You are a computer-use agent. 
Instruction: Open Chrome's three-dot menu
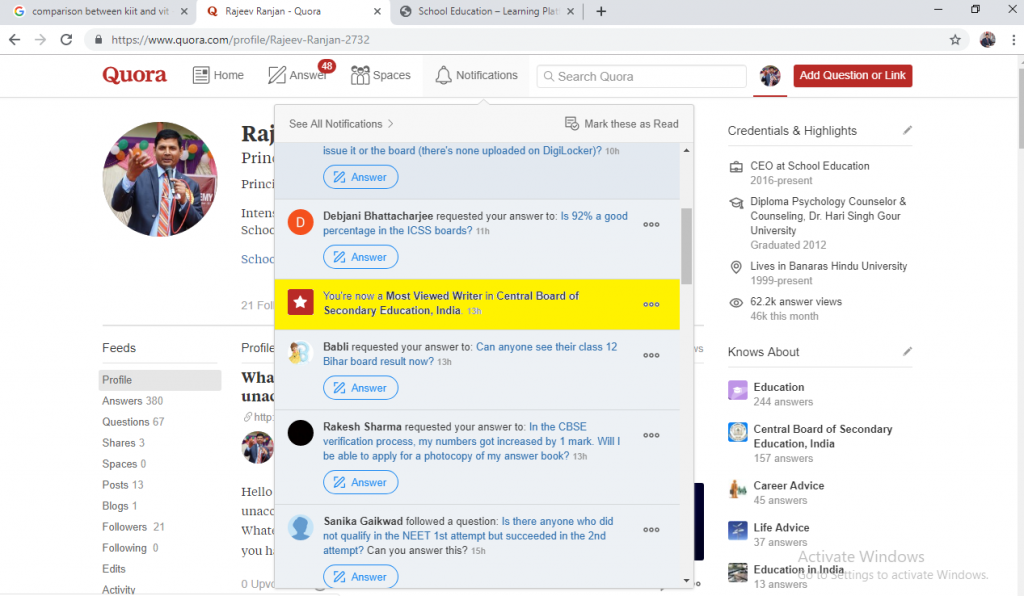point(1013,40)
